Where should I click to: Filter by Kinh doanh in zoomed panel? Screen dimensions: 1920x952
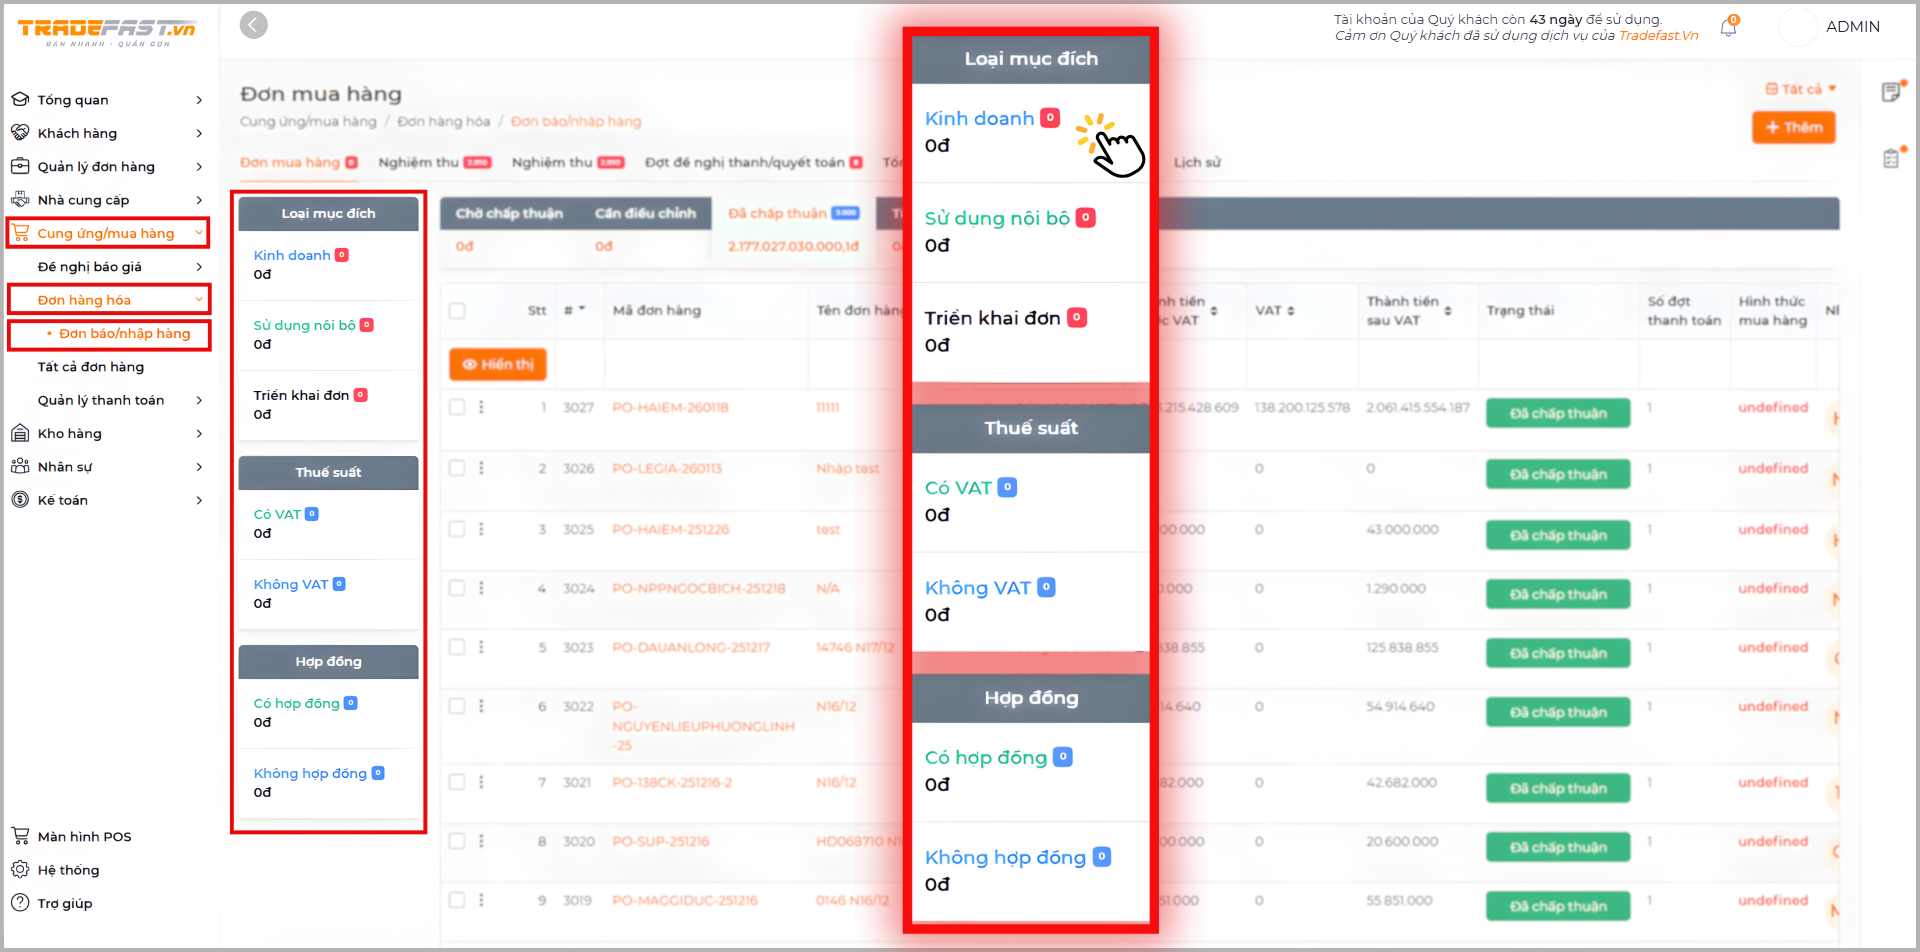pyautogui.click(x=979, y=119)
